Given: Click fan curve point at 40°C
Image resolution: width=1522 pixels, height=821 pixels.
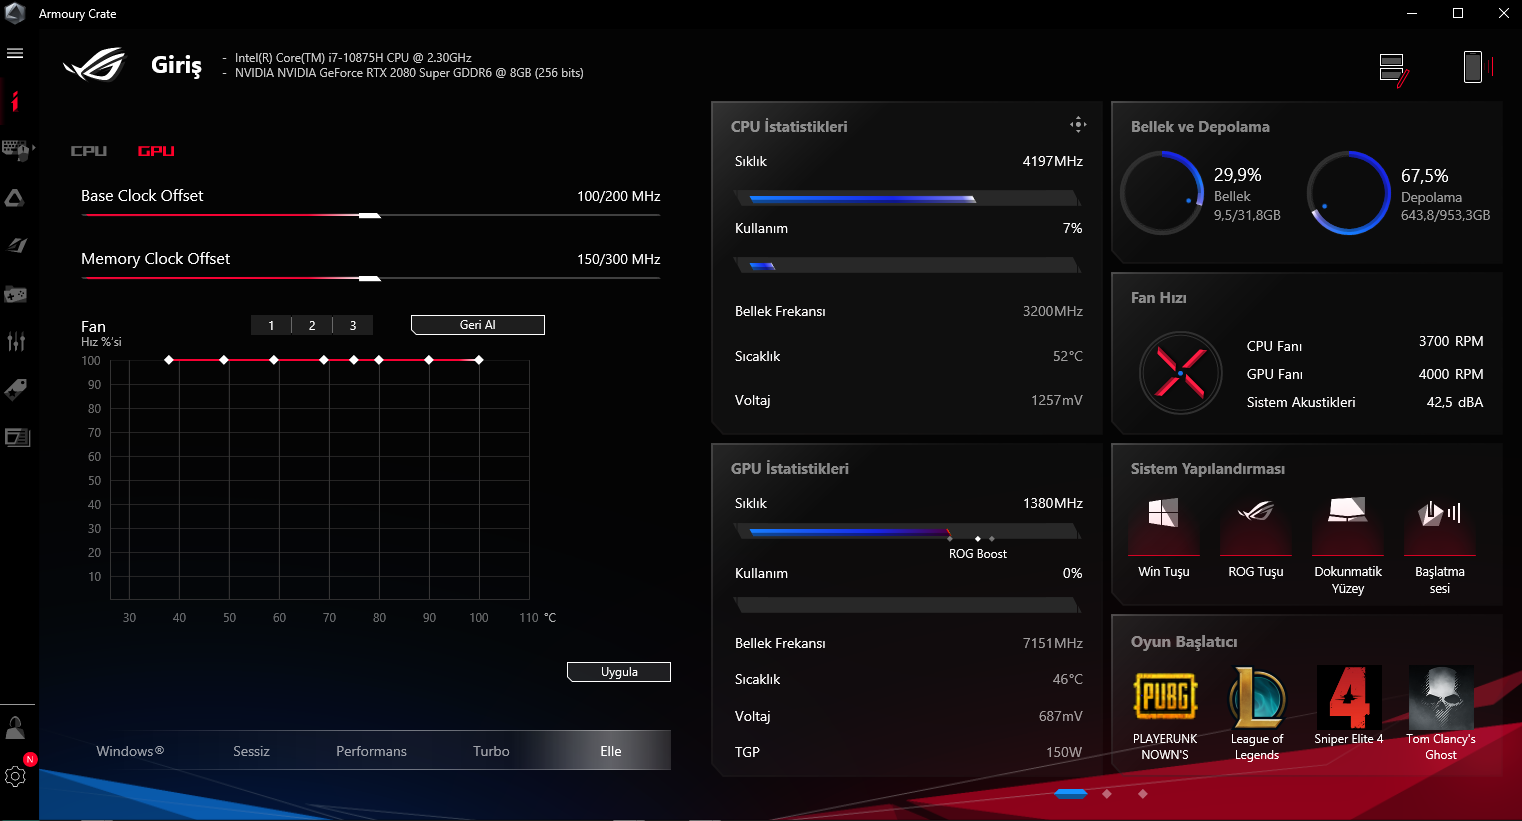Looking at the screenshot, I should tap(169, 360).
